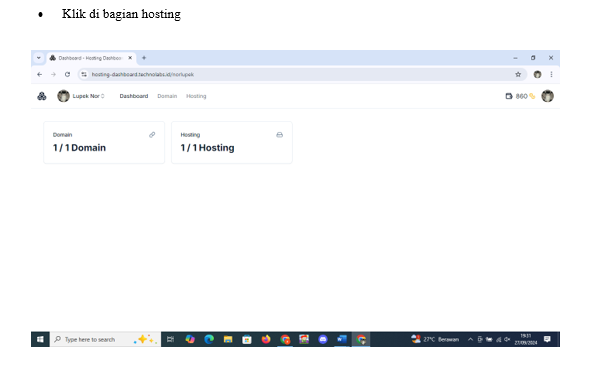
Task: Open Firefox from taskbar
Action: click(x=266, y=339)
